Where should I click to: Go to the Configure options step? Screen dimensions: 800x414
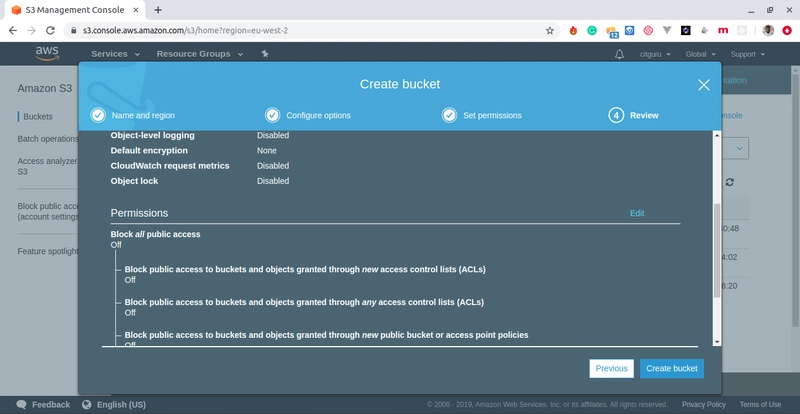click(x=318, y=115)
